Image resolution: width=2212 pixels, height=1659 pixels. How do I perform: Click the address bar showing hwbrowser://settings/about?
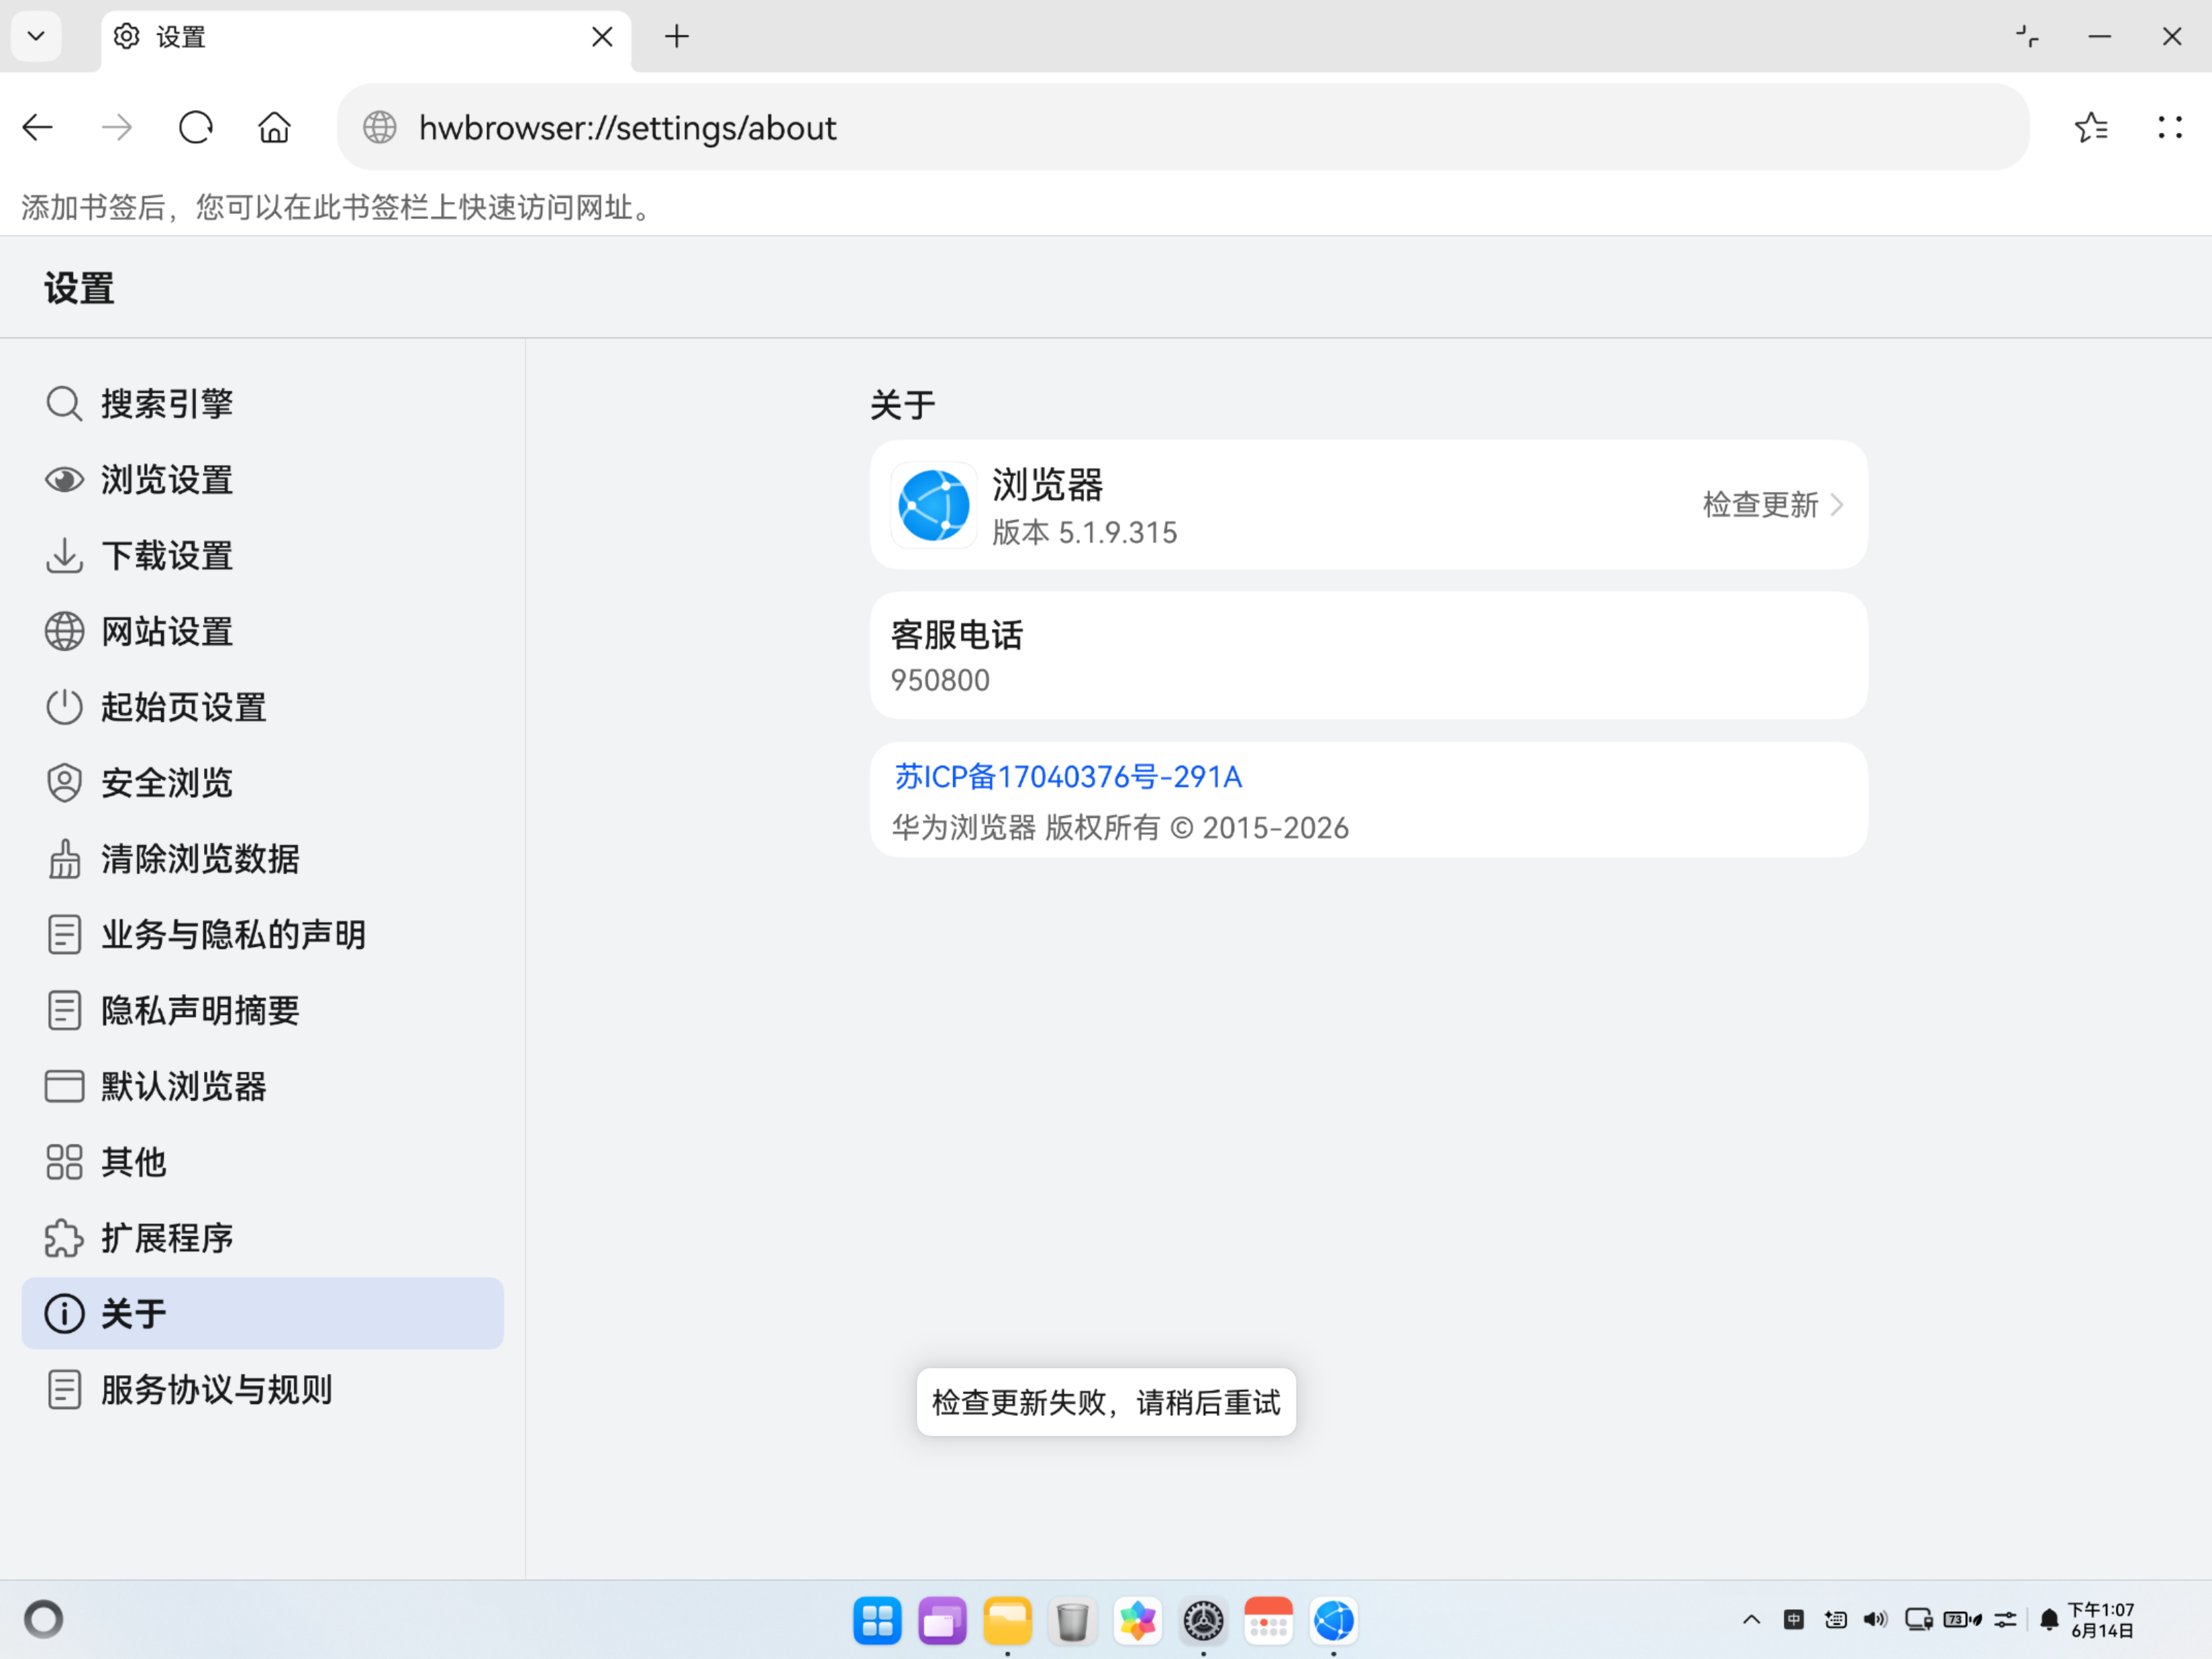pyautogui.click(x=1183, y=127)
